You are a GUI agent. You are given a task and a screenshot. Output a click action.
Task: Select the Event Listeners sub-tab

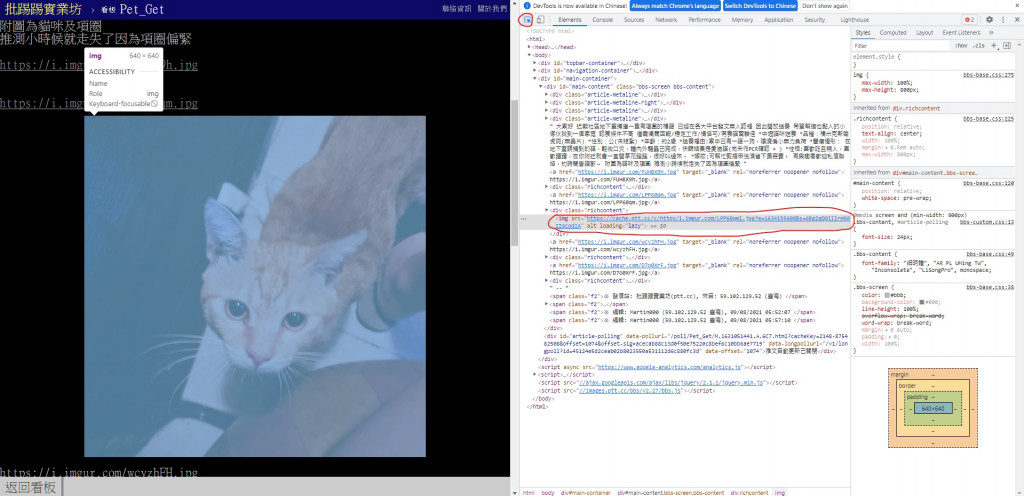pos(961,33)
